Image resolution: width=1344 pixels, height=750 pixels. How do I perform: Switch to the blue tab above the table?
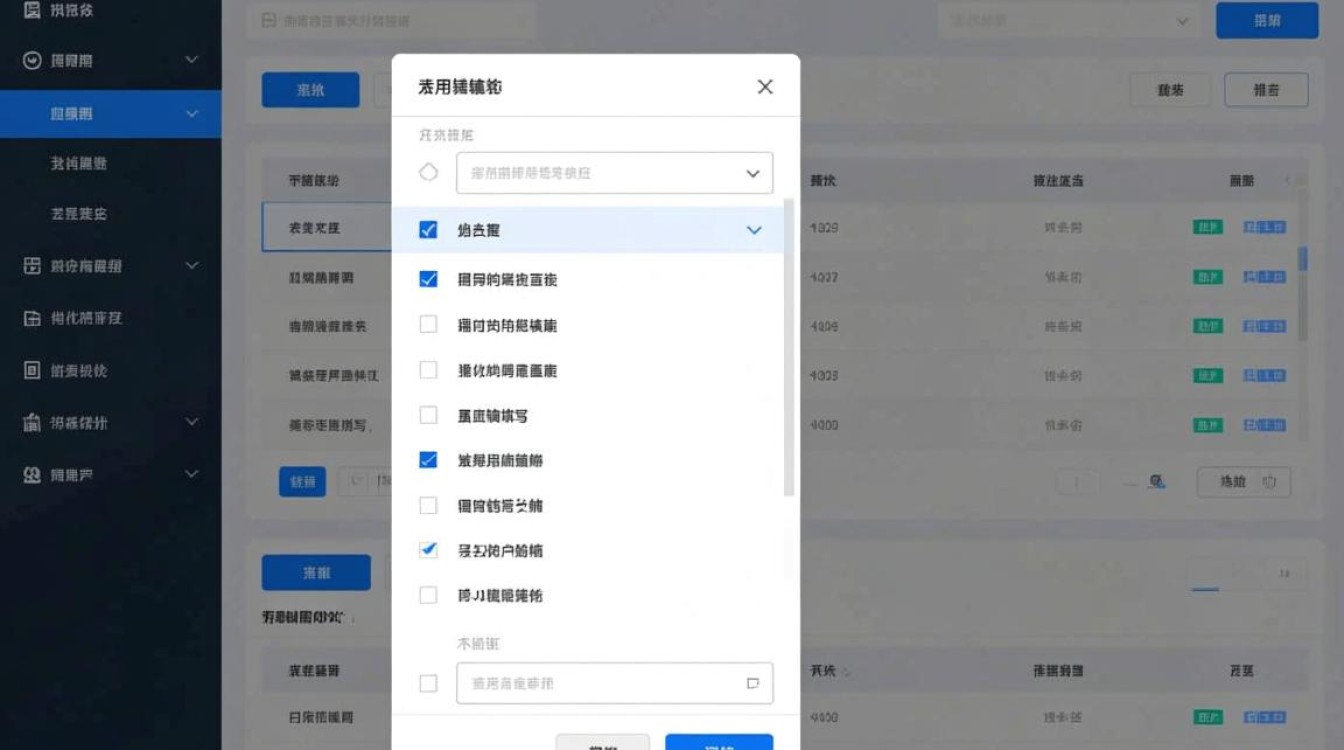click(310, 89)
